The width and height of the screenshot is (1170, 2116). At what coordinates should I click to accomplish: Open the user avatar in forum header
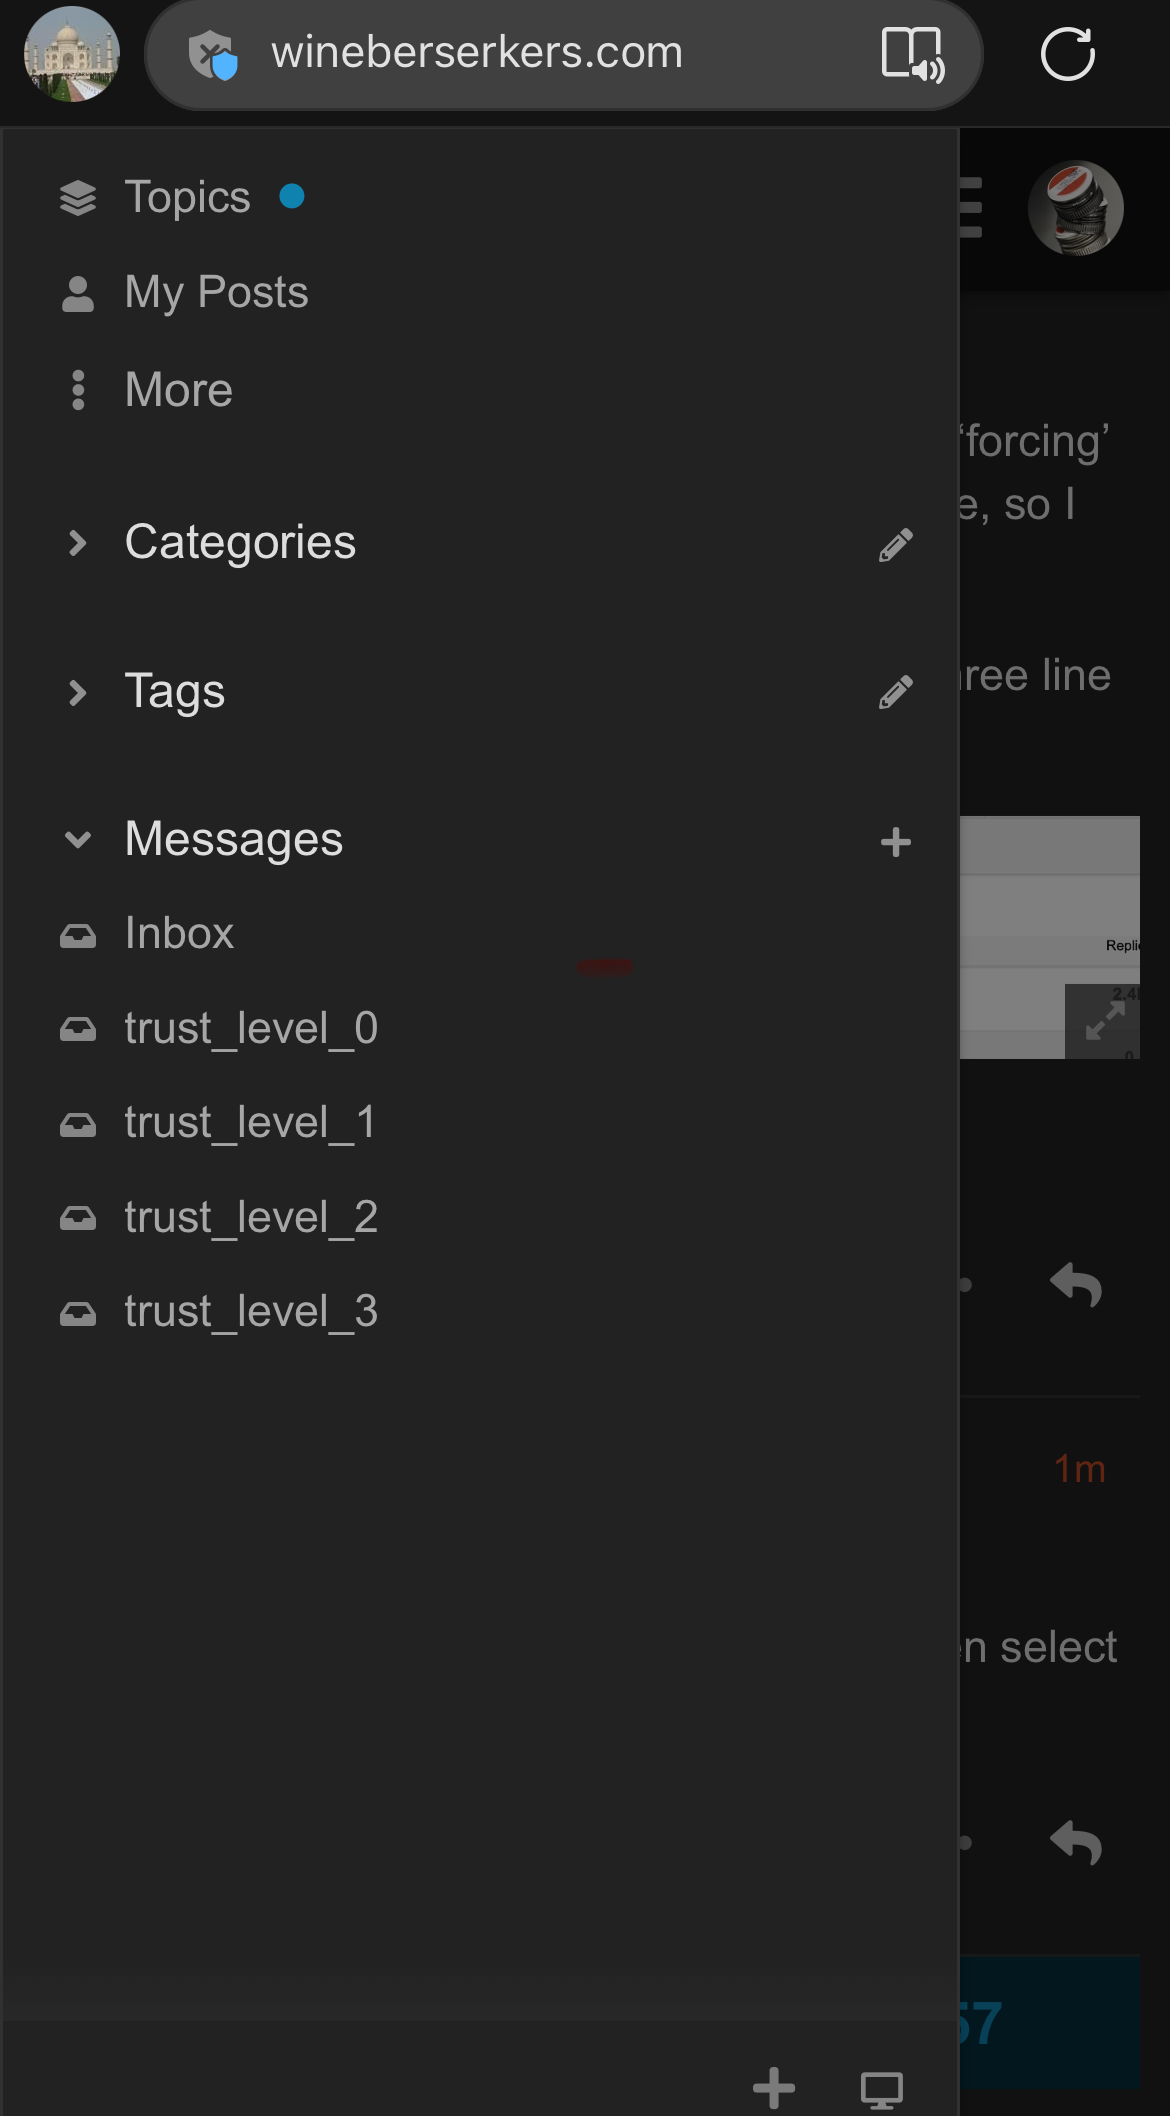click(x=1076, y=208)
